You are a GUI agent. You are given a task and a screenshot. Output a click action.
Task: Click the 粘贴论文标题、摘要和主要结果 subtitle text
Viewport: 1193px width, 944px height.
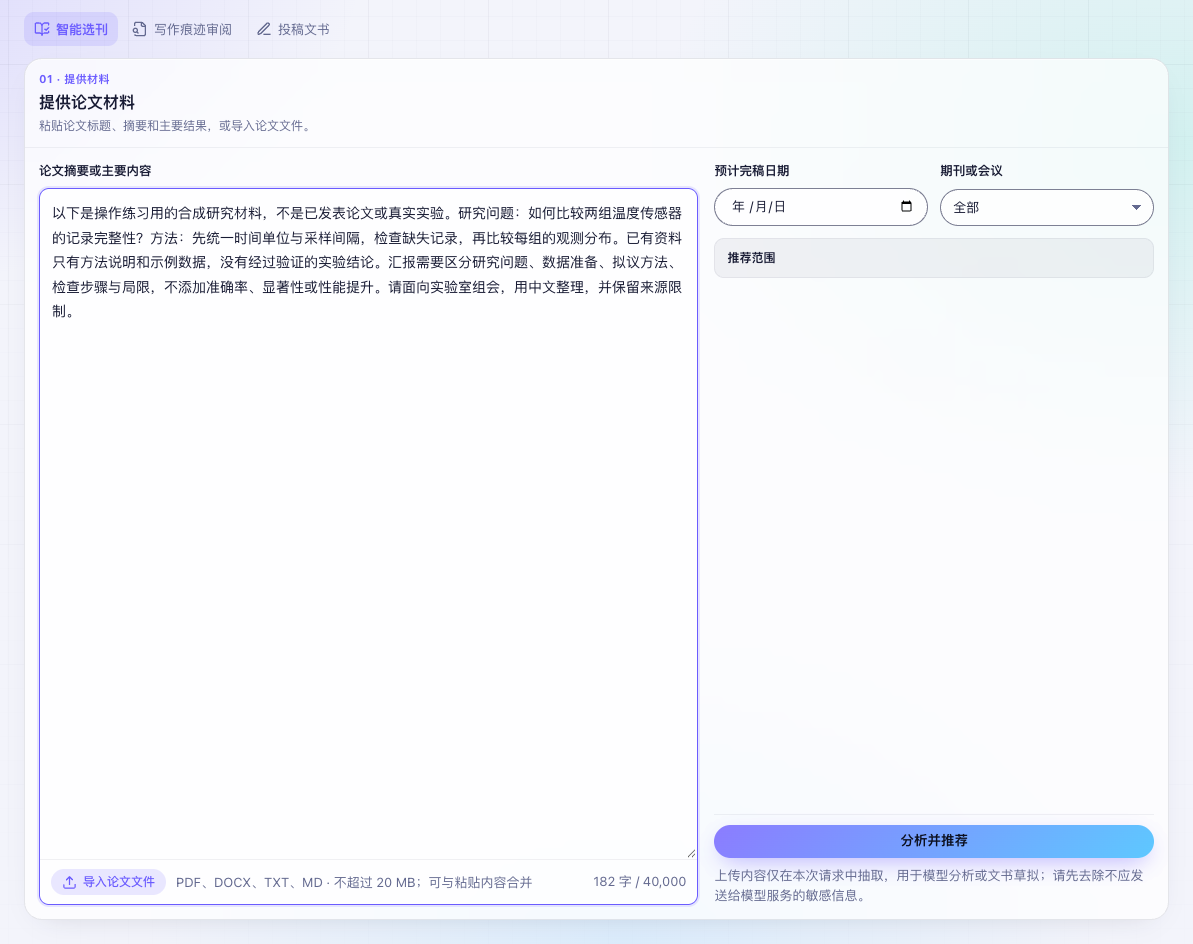[x=176, y=126]
